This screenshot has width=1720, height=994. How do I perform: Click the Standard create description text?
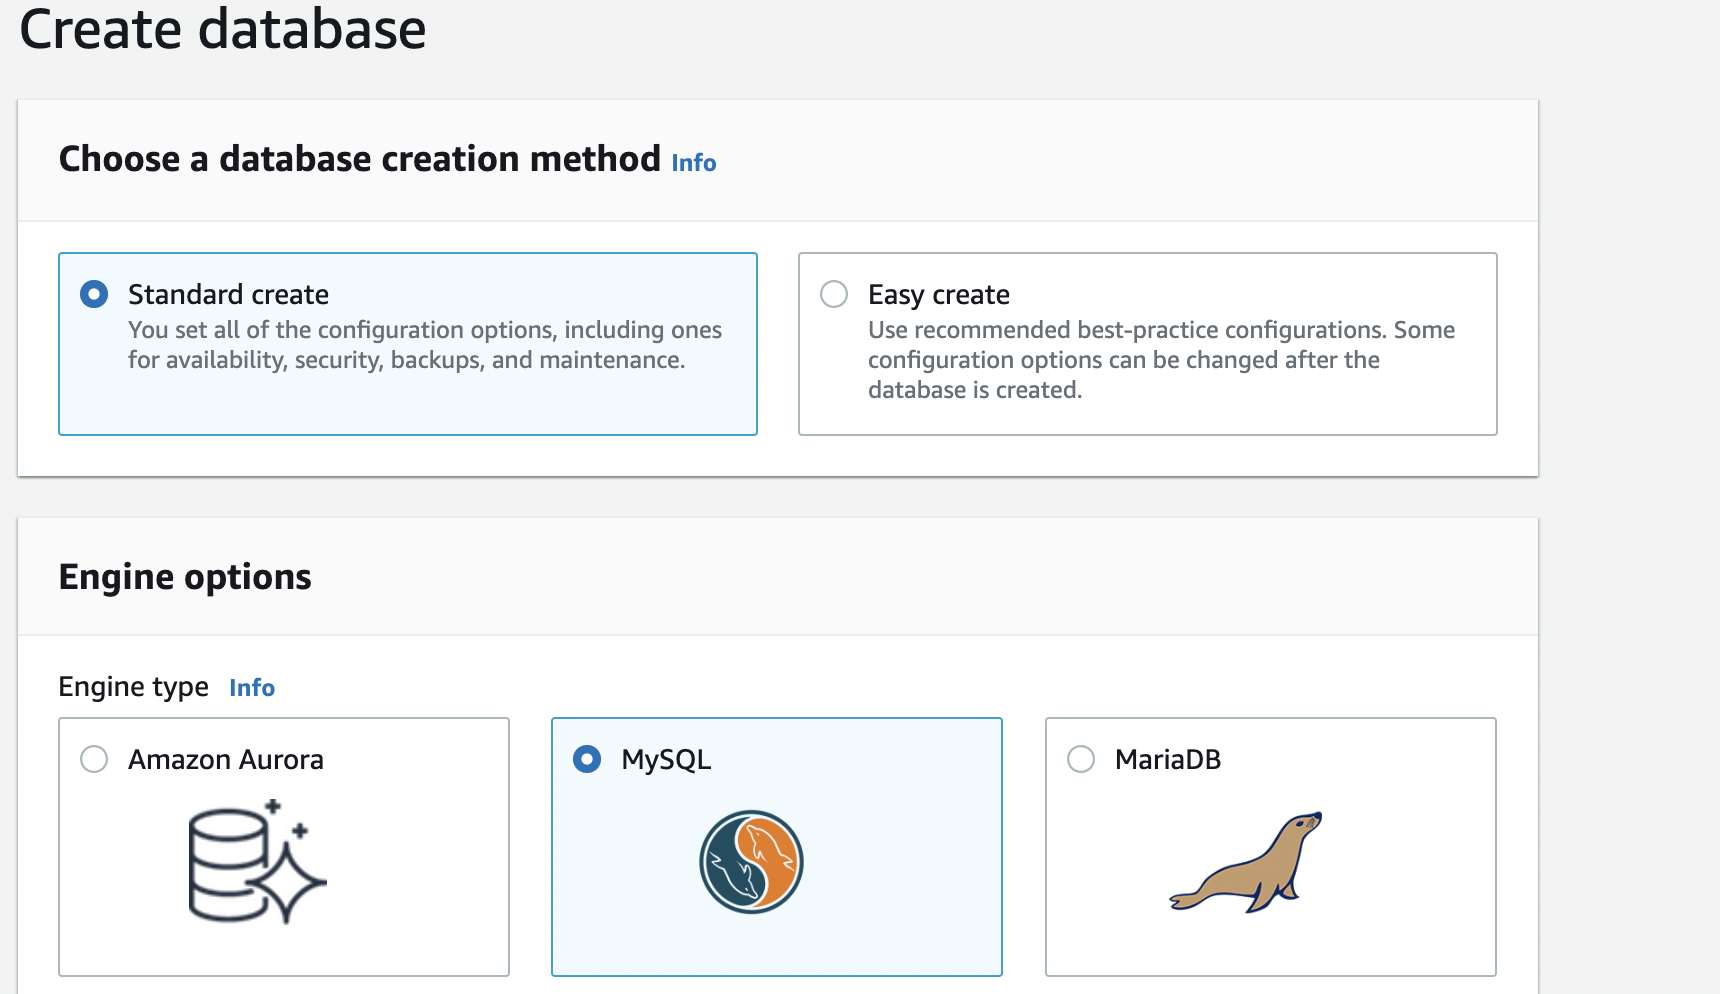coord(425,345)
